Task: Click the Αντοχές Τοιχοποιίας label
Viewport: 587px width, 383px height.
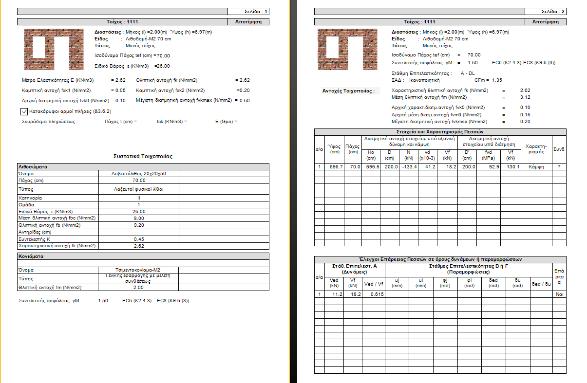Action: click(x=349, y=91)
